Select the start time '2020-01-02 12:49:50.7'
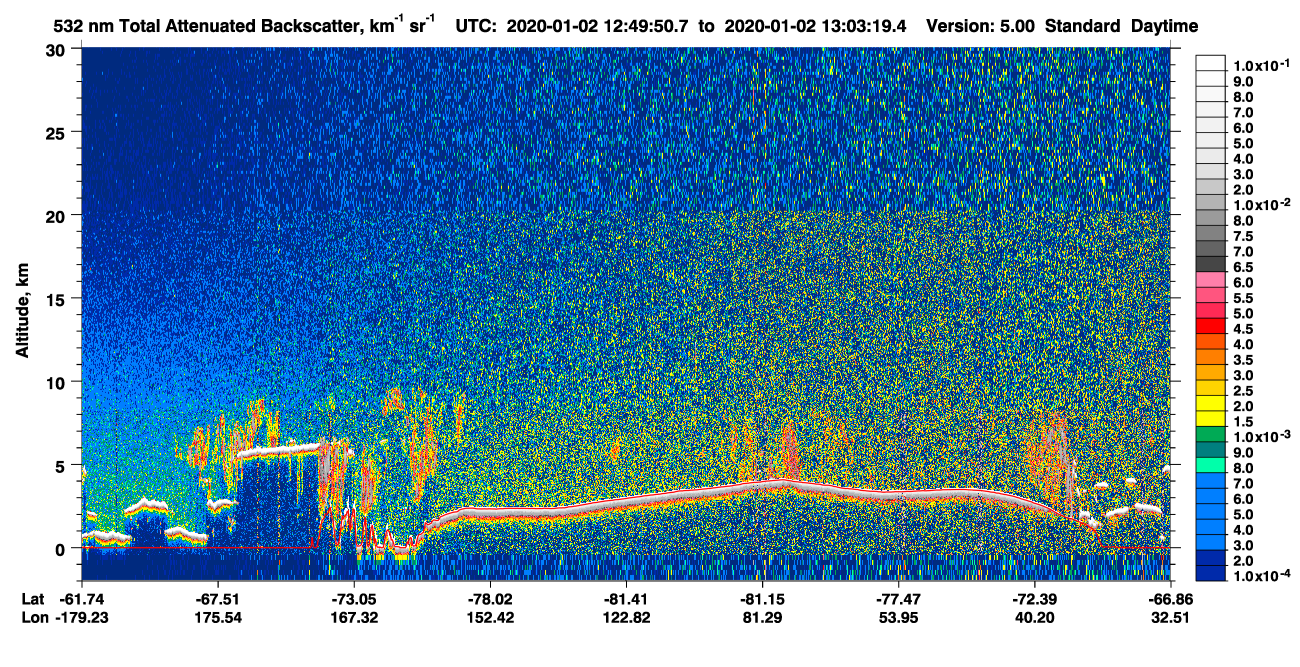The image size is (1300, 667). (599, 26)
